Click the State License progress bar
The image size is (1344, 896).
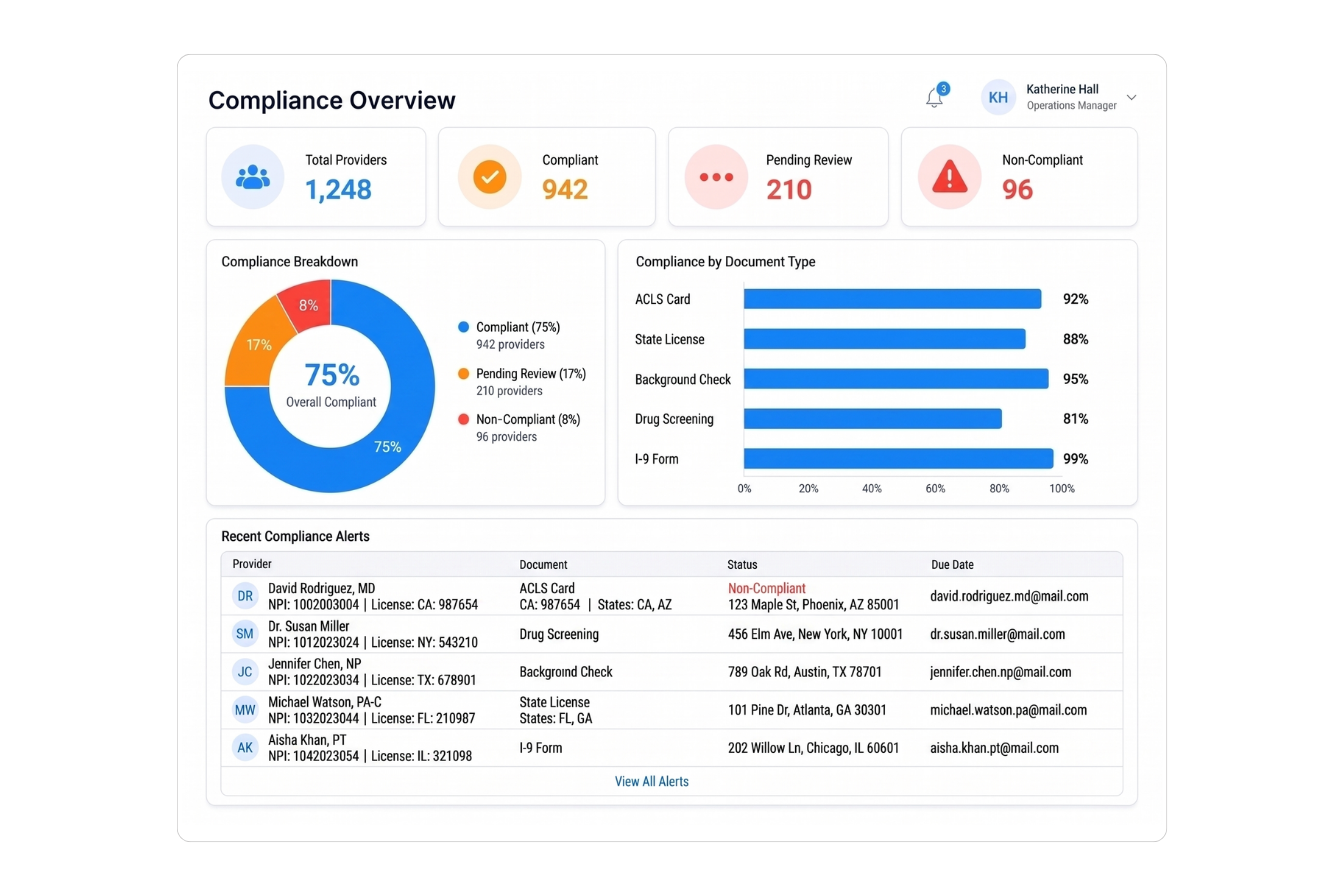[x=884, y=339]
